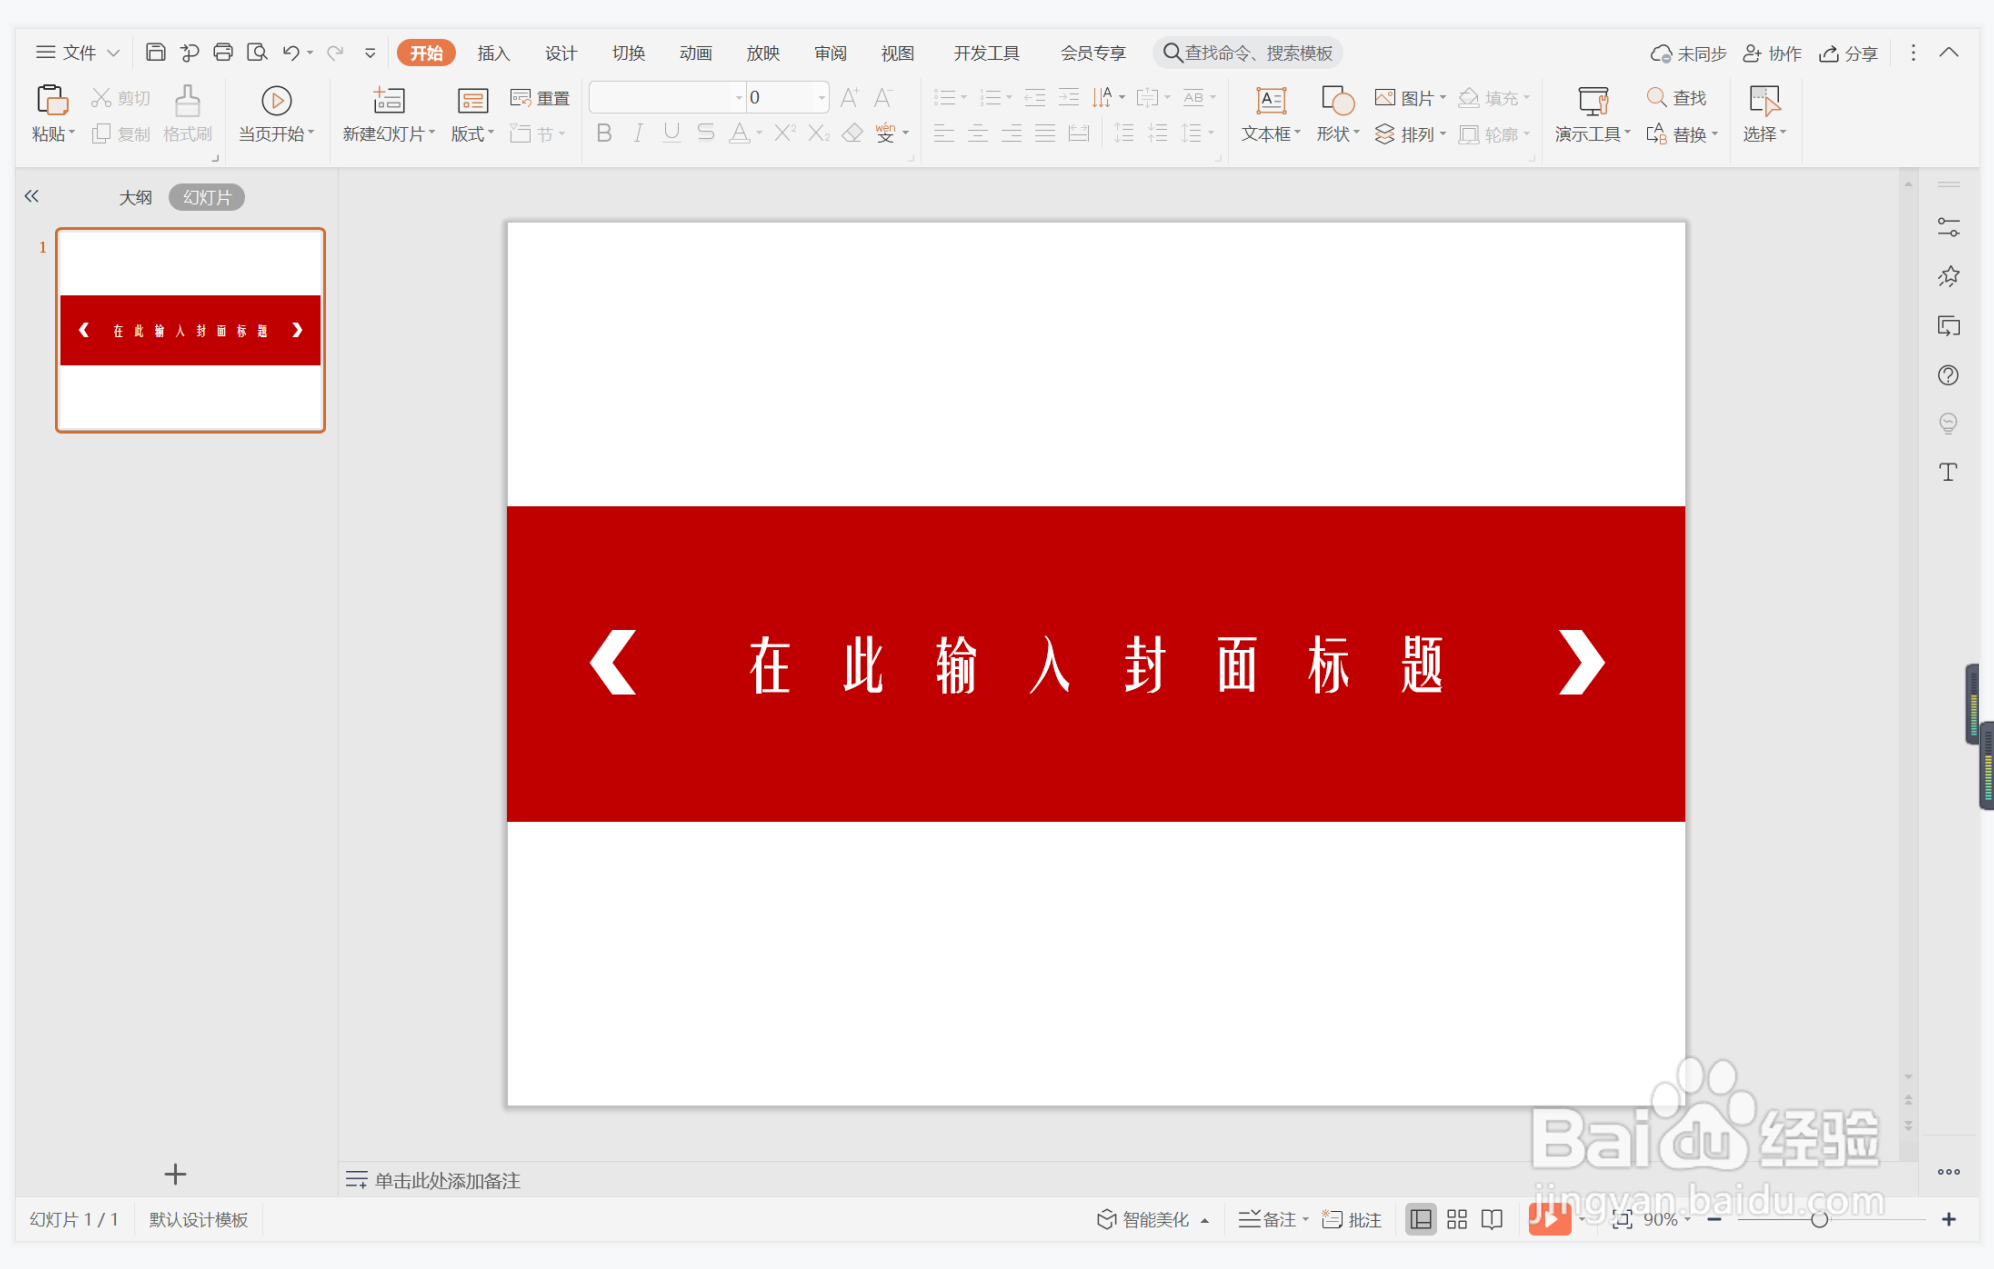Click the zoom out minus button
This screenshot has height=1269, width=1994.
tap(1714, 1219)
